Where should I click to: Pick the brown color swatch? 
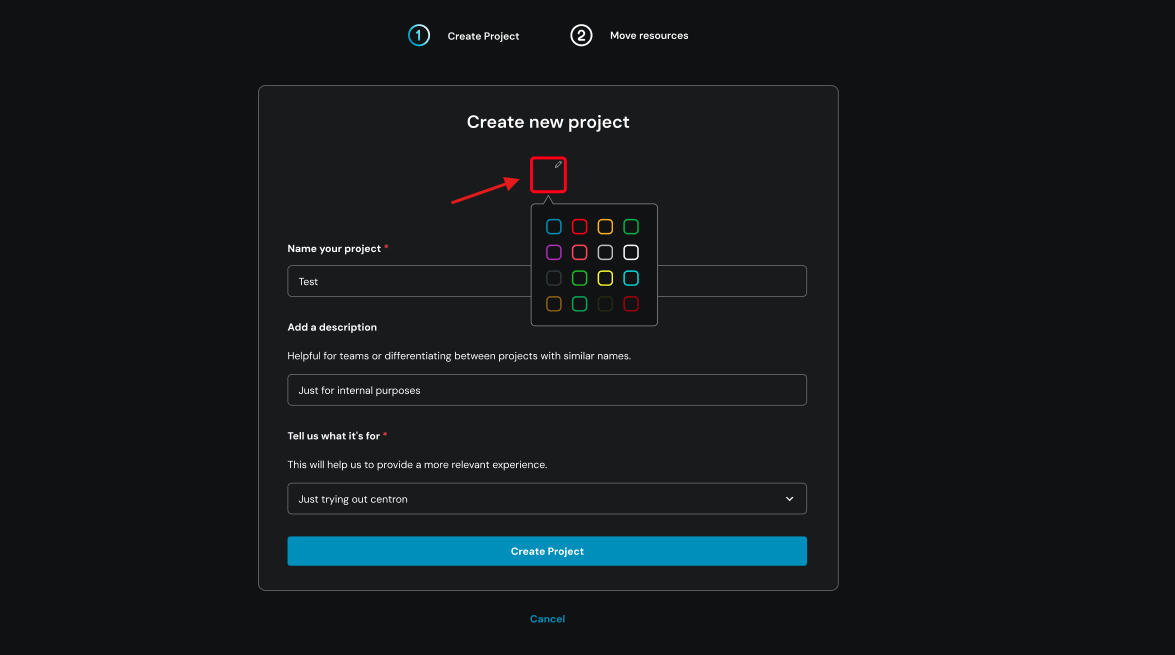[554, 304]
